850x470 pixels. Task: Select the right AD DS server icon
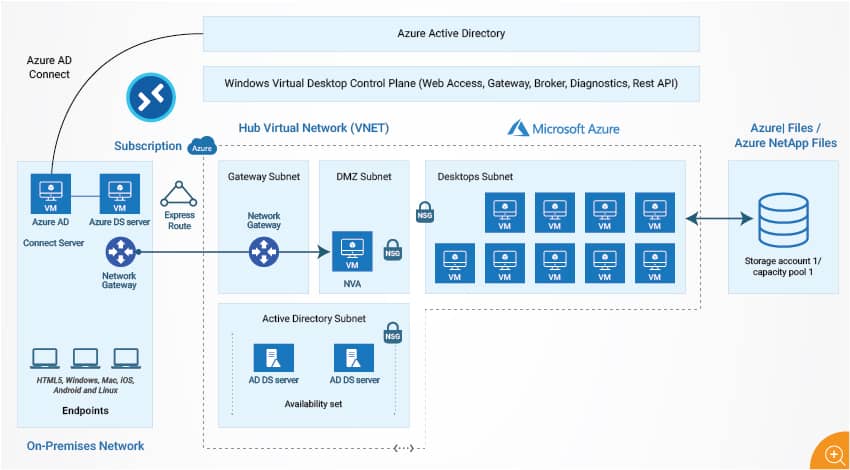tap(354, 358)
